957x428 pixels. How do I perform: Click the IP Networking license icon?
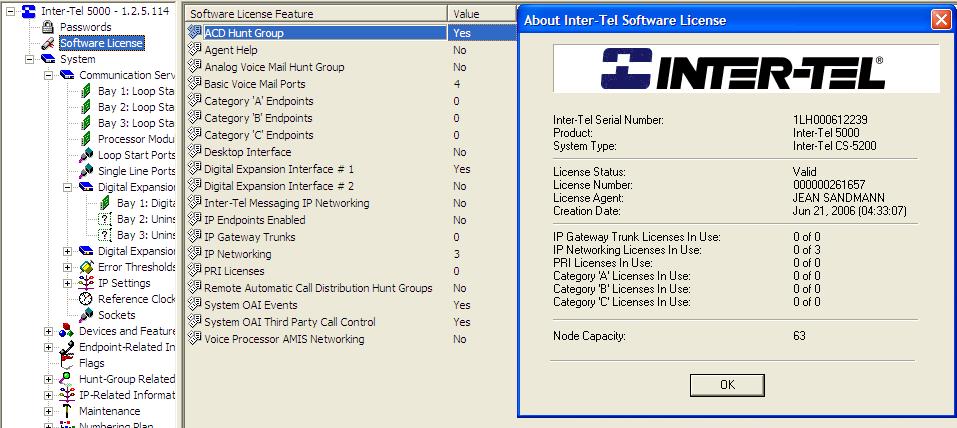click(195, 253)
